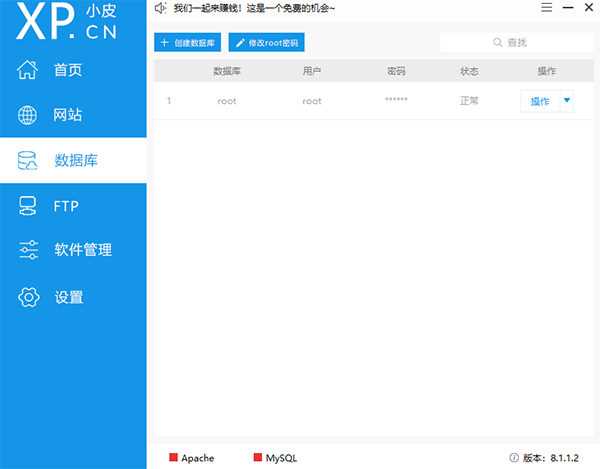
Task: Click the sliders icon for 软件管理
Action: pos(28,250)
